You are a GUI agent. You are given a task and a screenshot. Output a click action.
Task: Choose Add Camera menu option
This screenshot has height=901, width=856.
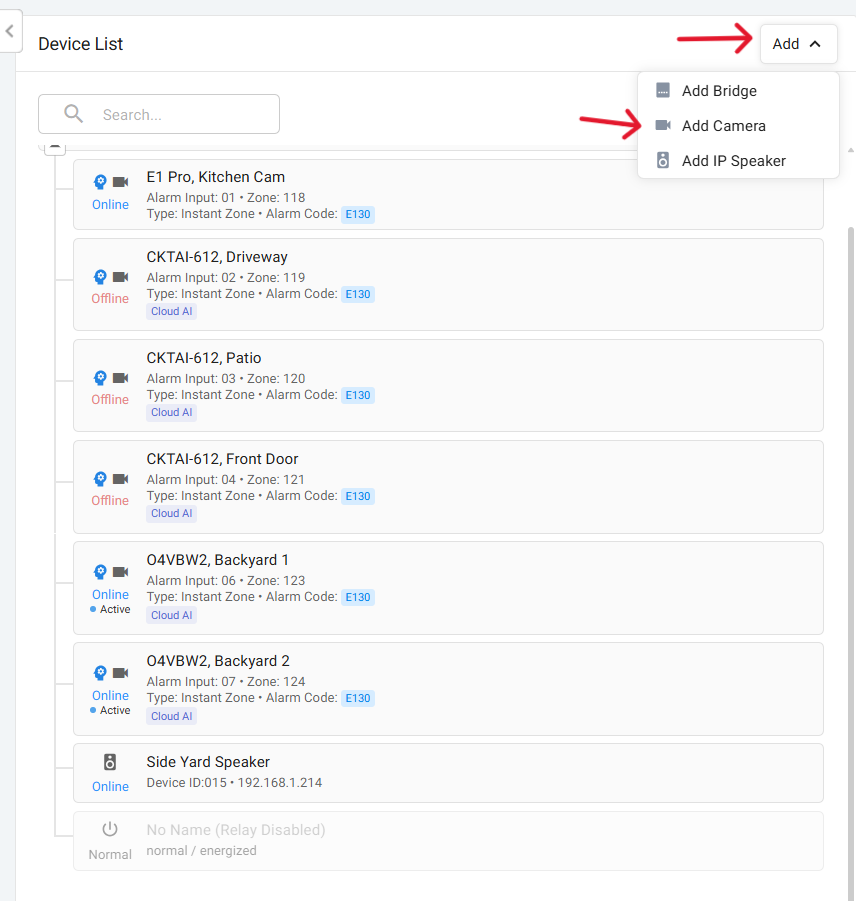723,126
